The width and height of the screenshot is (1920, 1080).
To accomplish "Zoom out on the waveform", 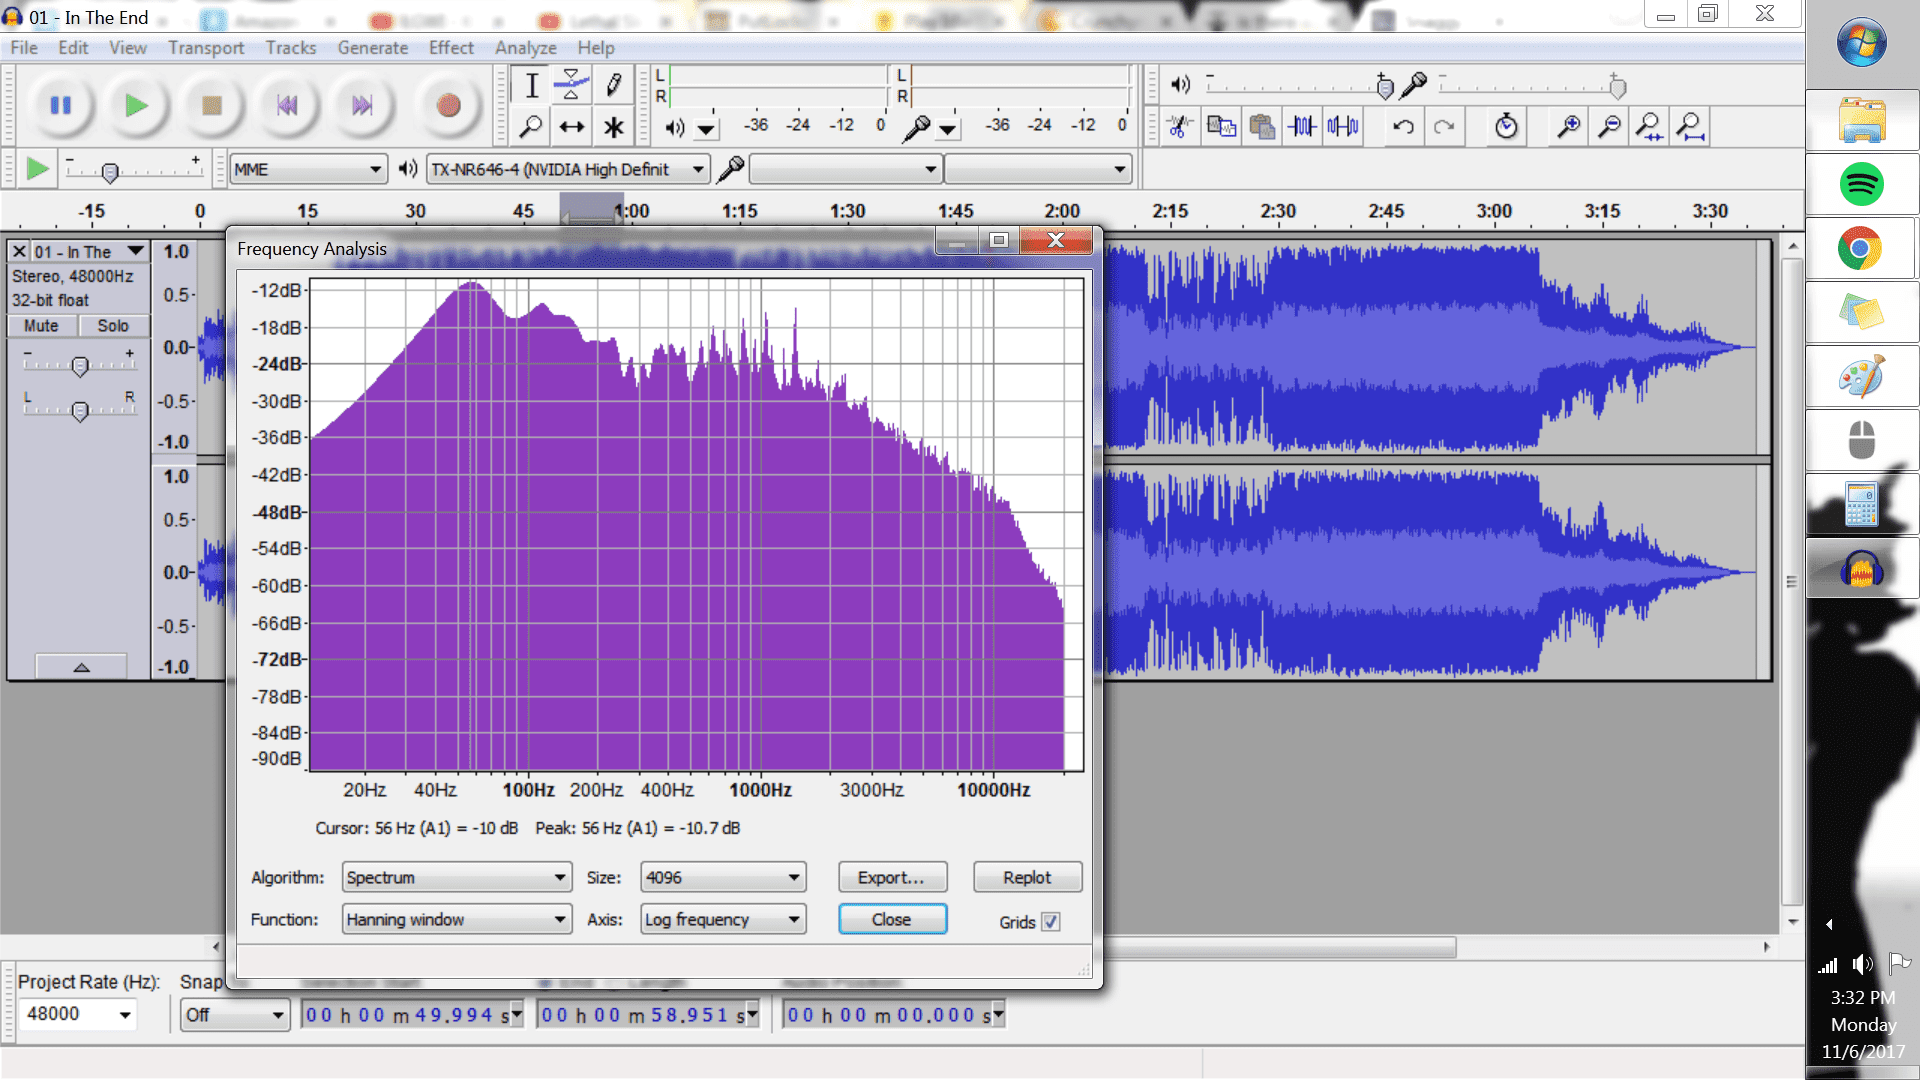I will (1609, 127).
